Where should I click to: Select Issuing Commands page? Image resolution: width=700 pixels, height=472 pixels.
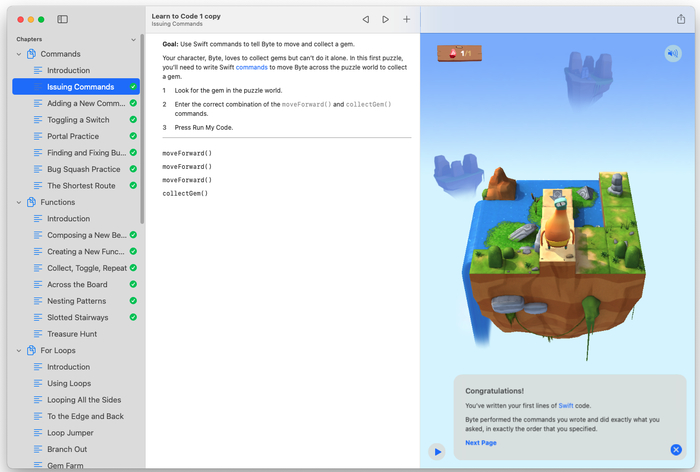point(76,87)
